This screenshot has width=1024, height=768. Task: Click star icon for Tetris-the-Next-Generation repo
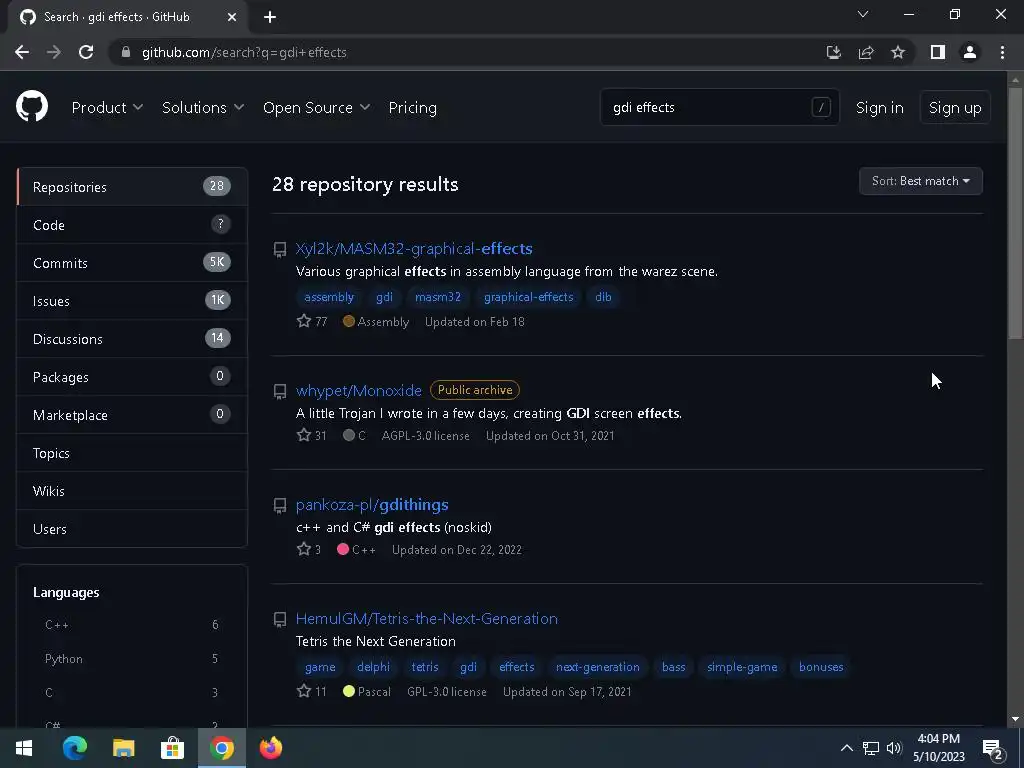(x=304, y=691)
